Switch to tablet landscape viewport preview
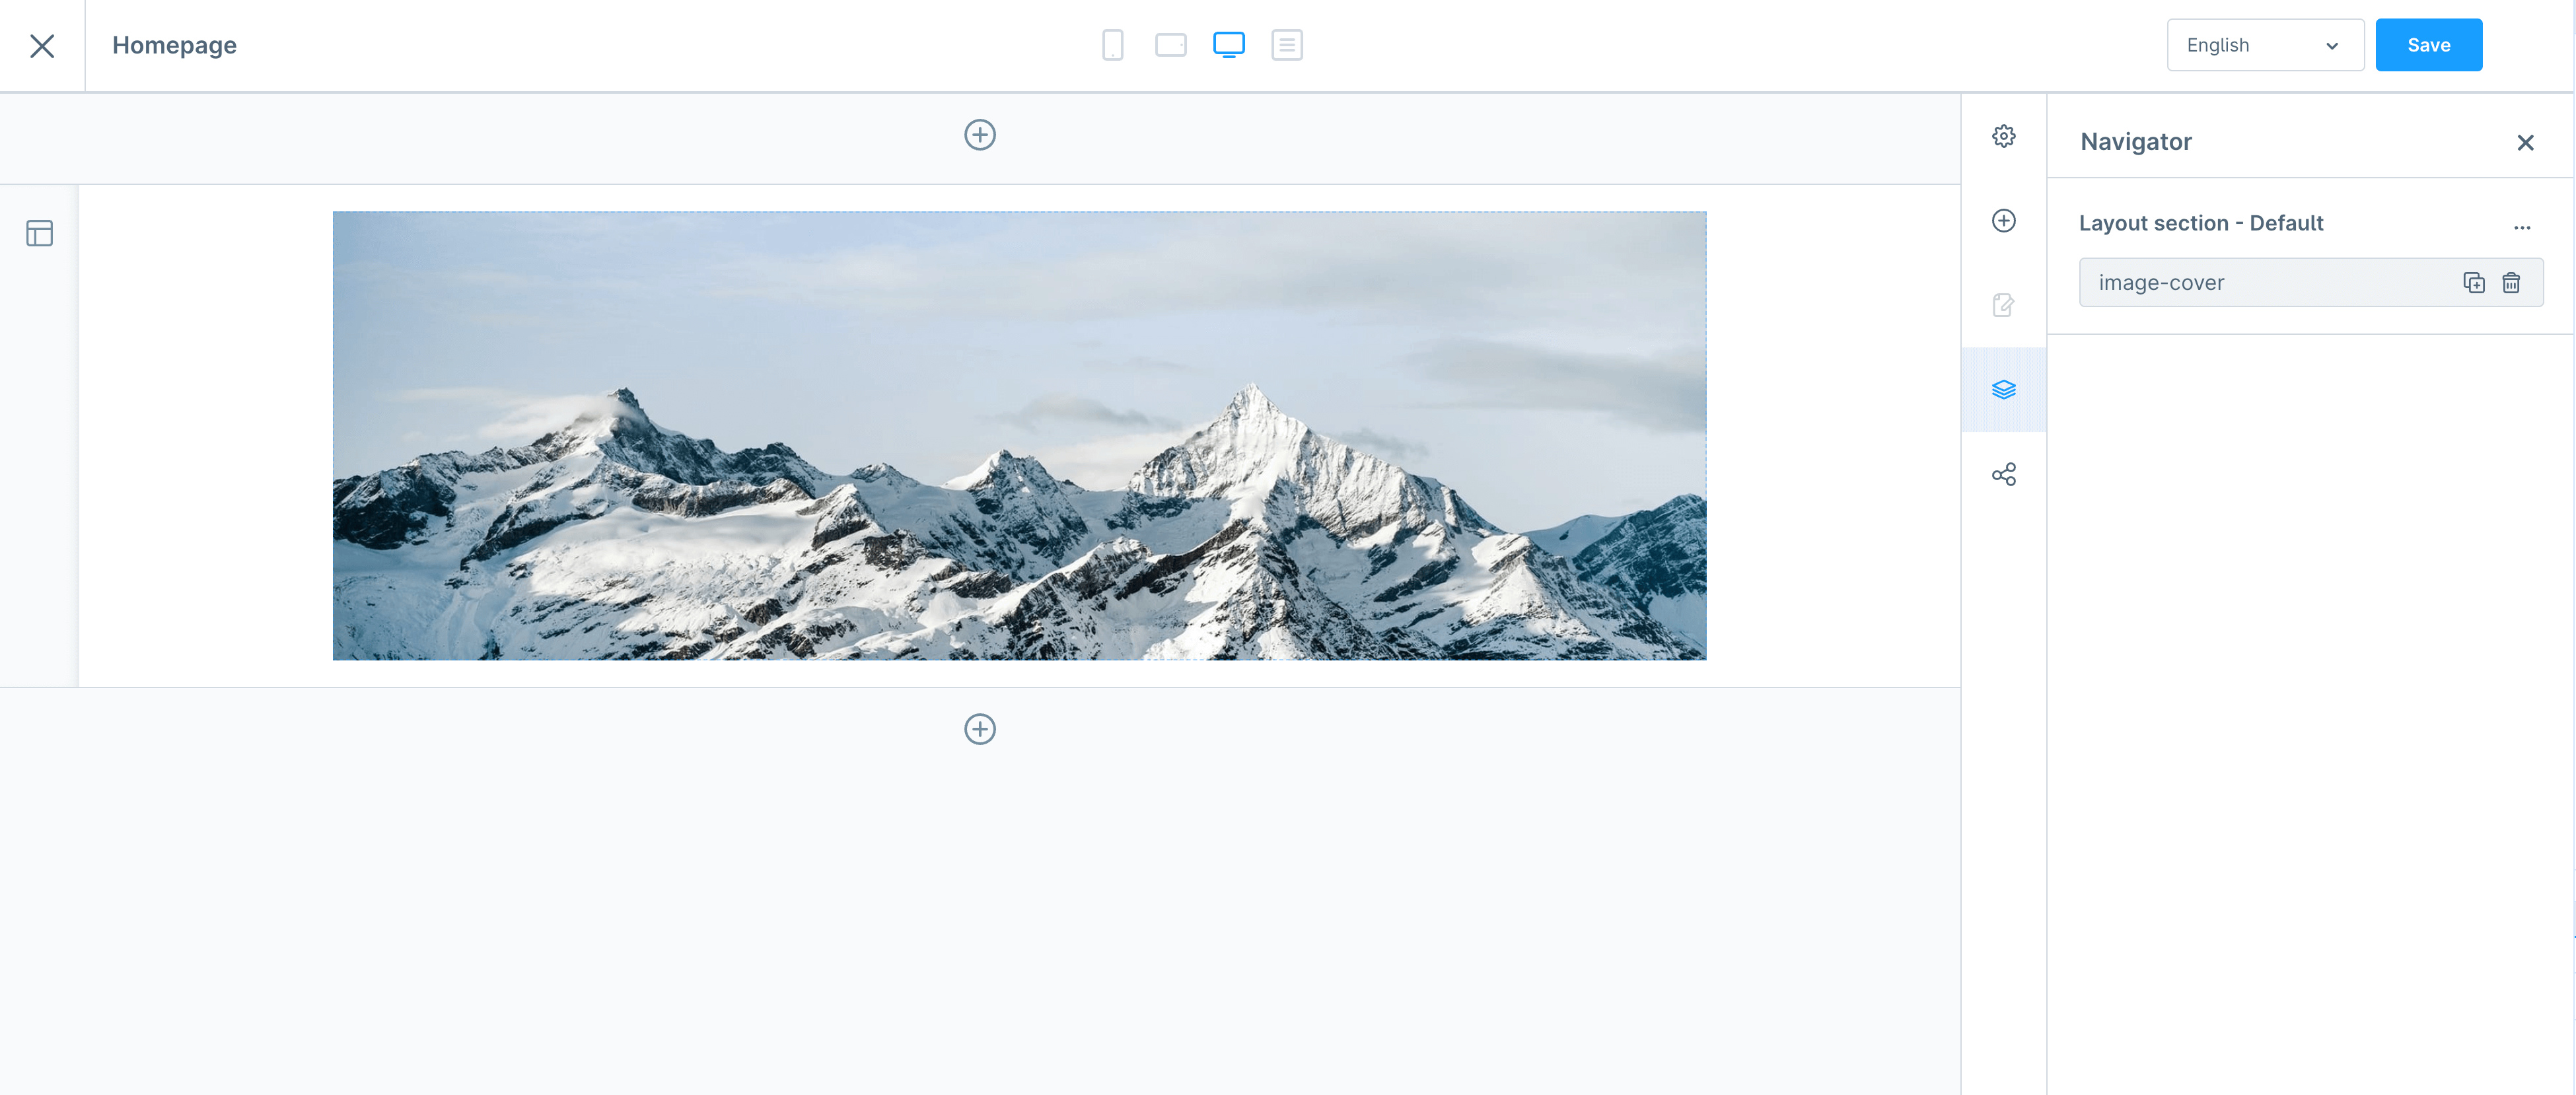2576x1095 pixels. (1170, 45)
